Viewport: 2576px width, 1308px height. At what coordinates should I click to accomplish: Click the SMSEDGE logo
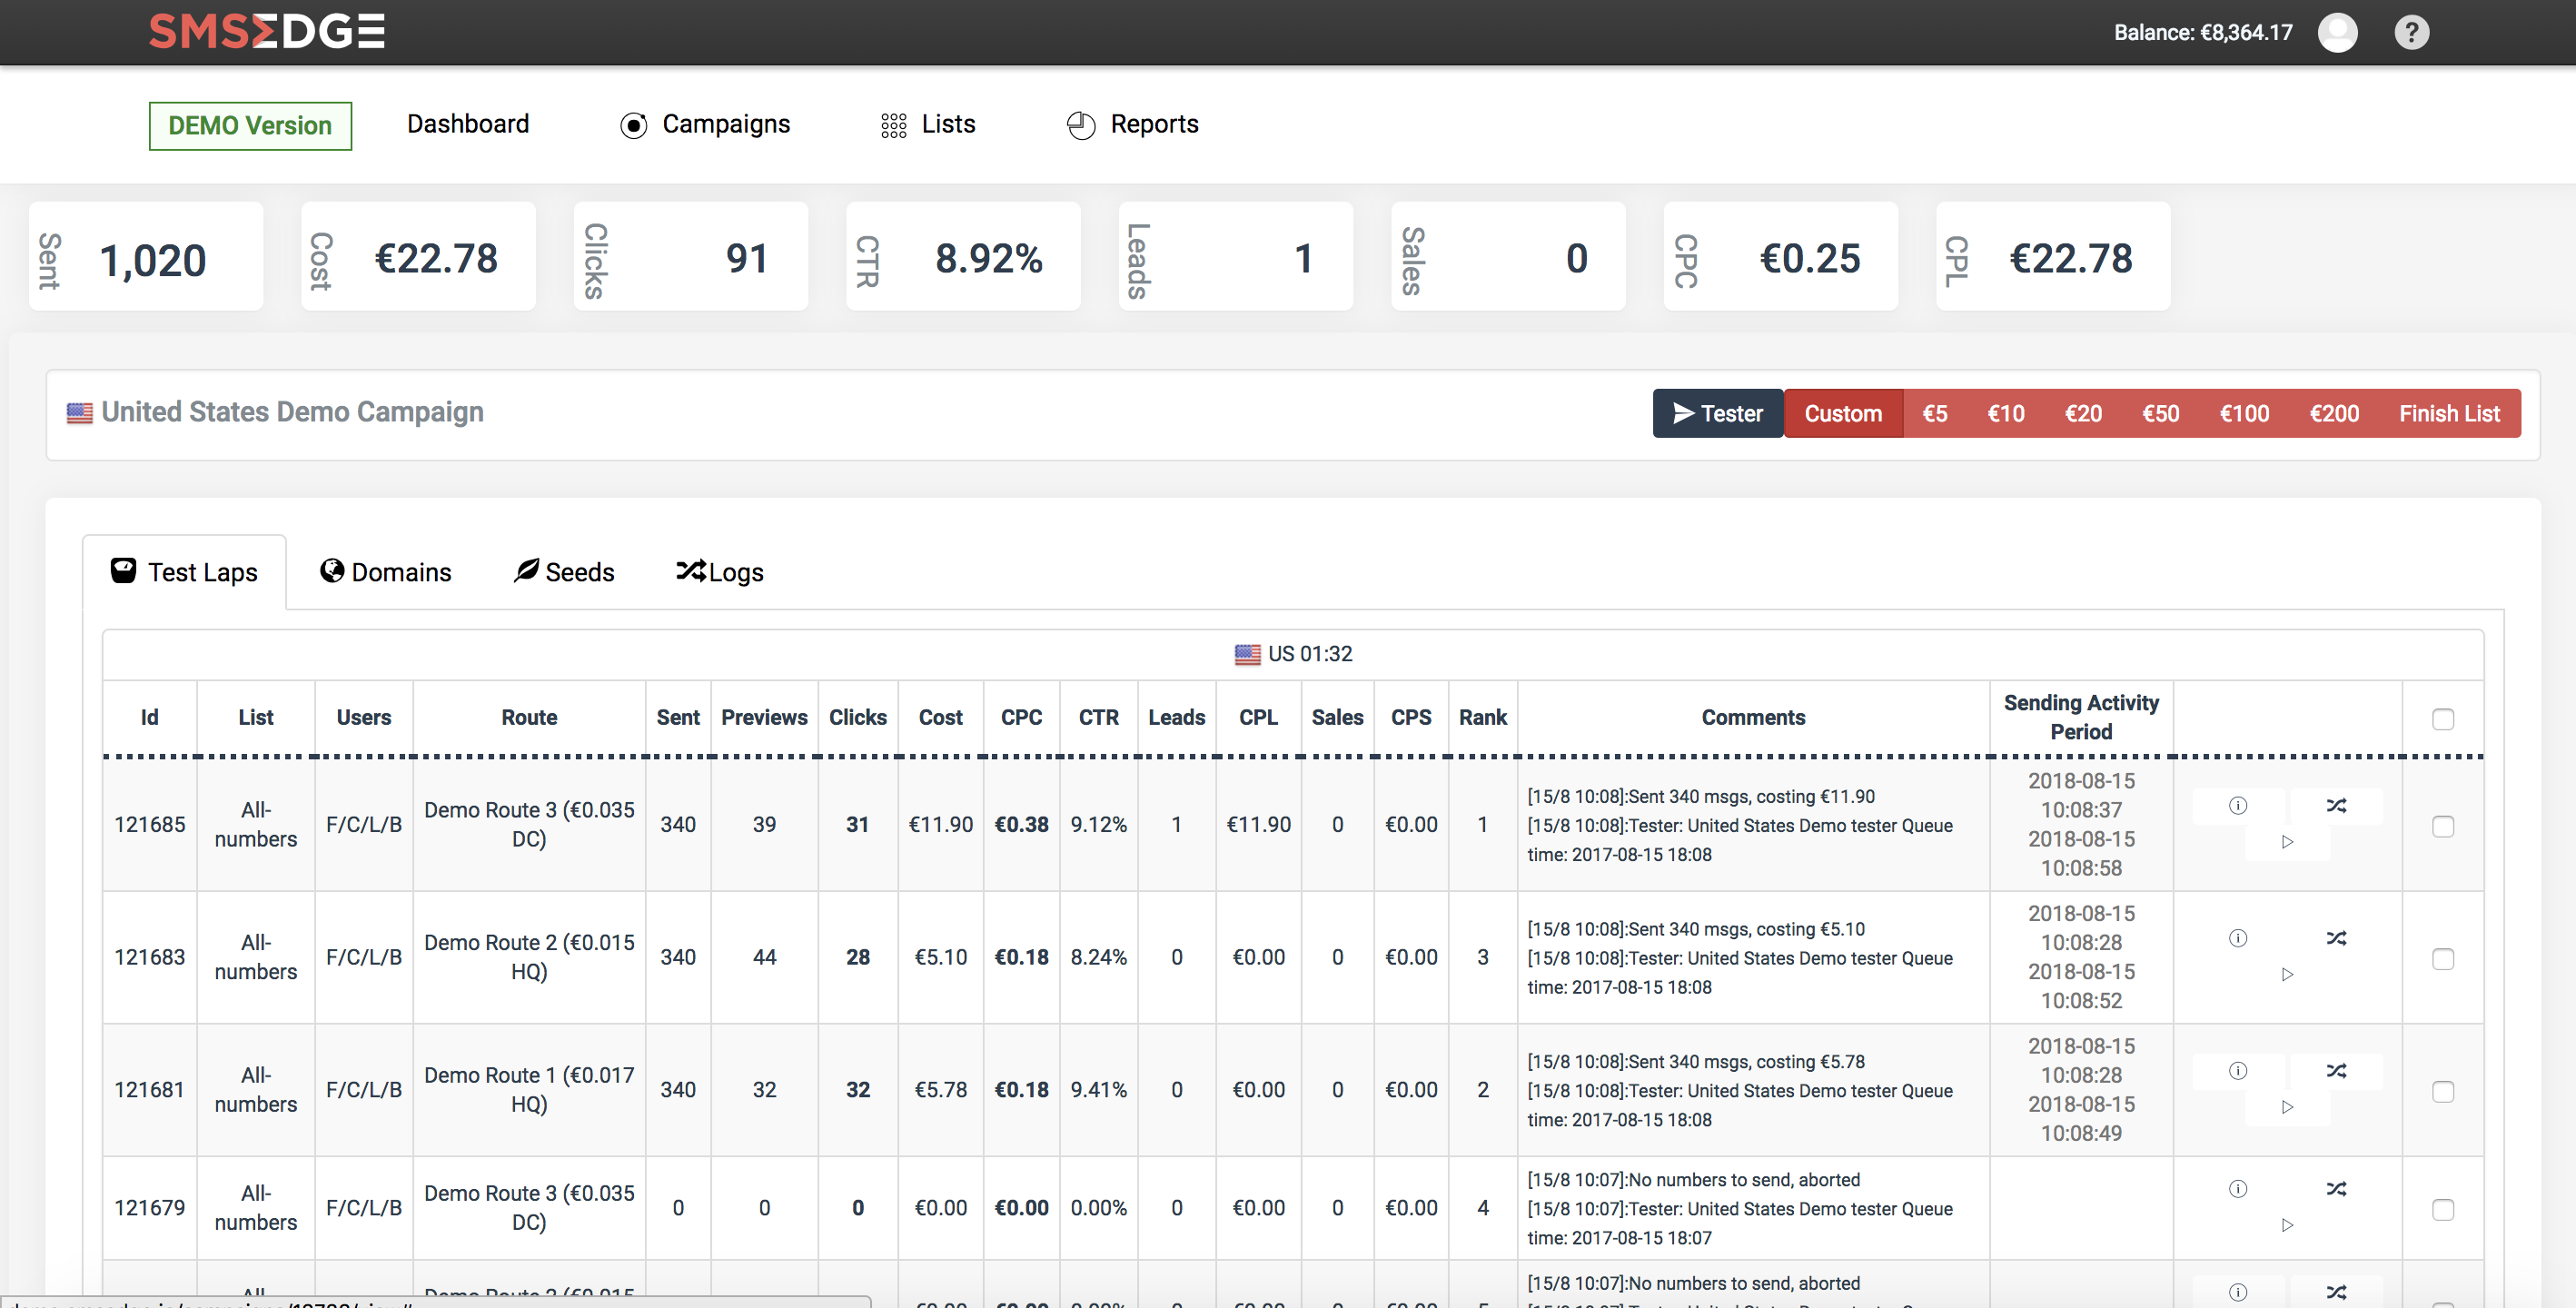pyautogui.click(x=267, y=32)
